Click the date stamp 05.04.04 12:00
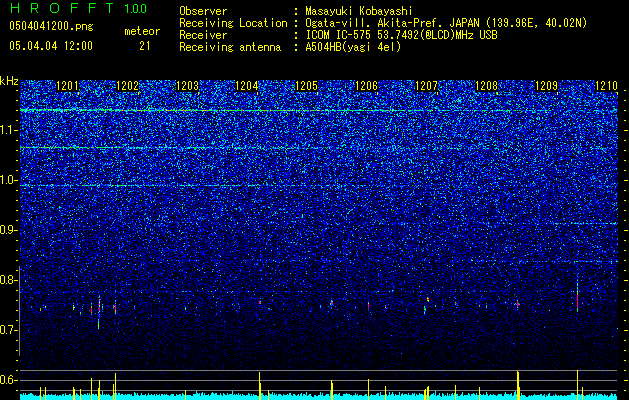Screen dimensions: 629x400 click(51, 46)
